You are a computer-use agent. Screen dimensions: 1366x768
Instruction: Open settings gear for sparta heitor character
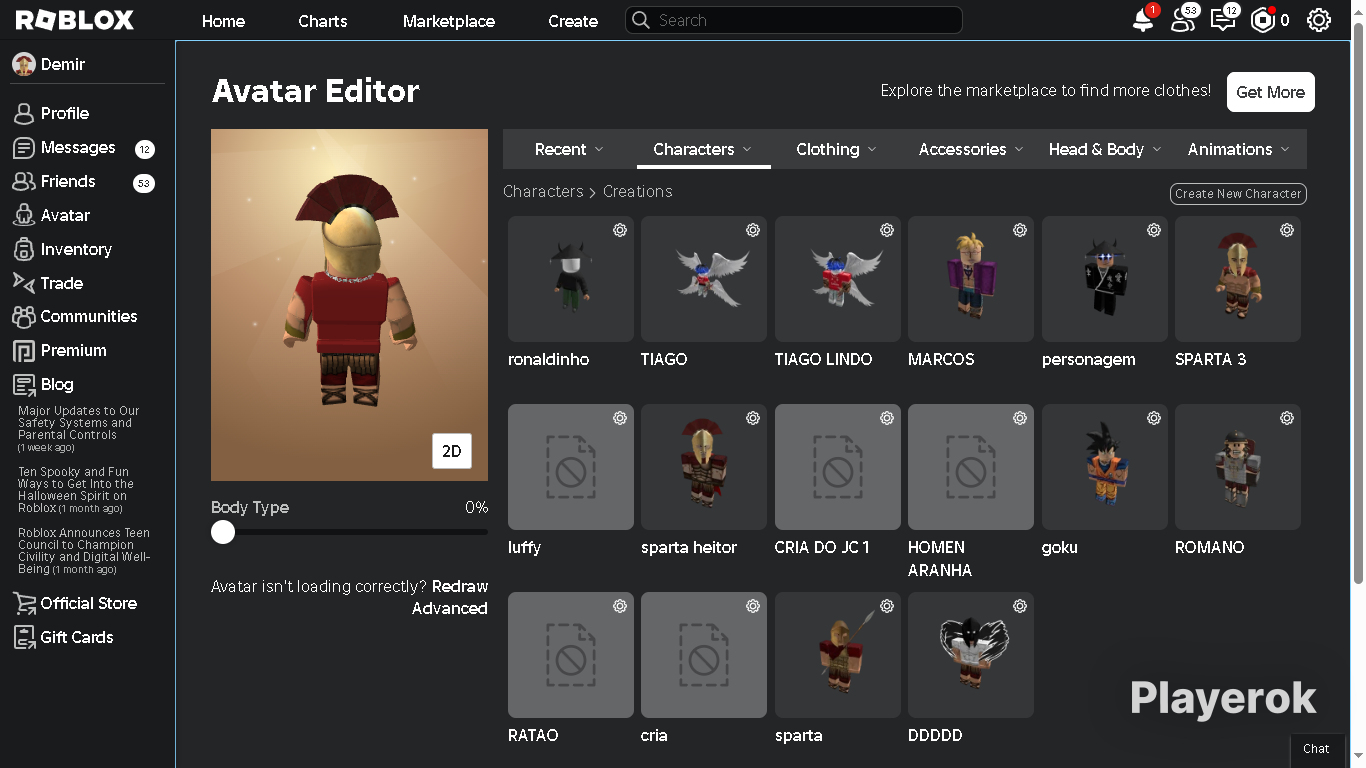753,418
